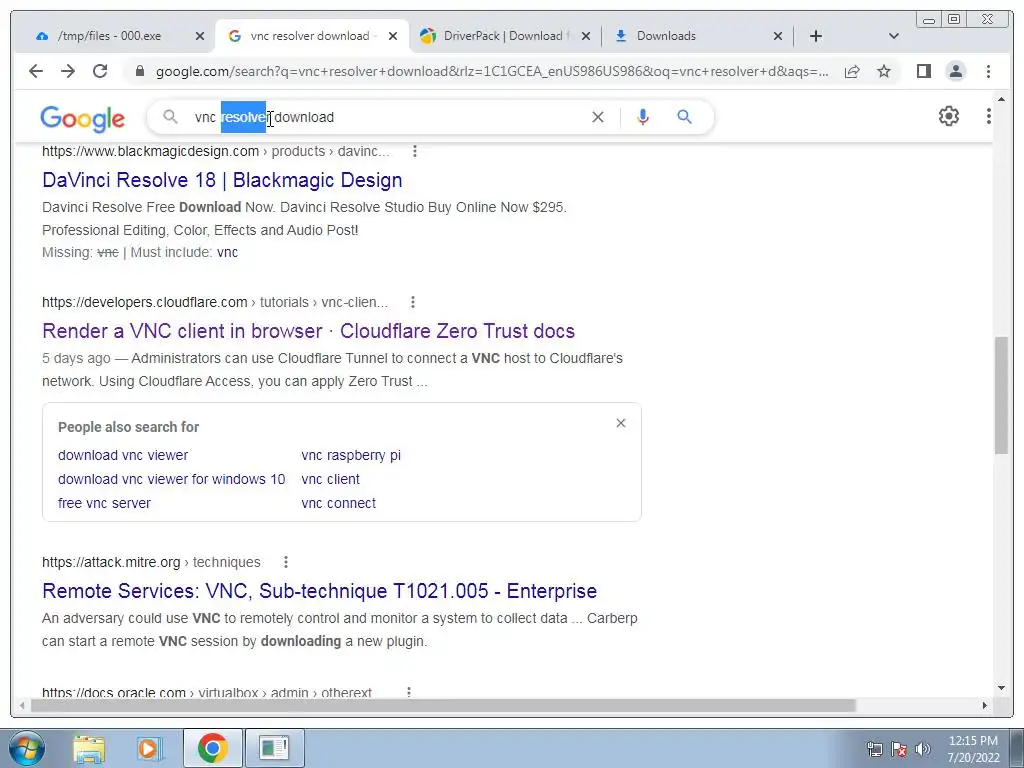
Task: Click scroll left arrow at bottom
Action: point(22,705)
